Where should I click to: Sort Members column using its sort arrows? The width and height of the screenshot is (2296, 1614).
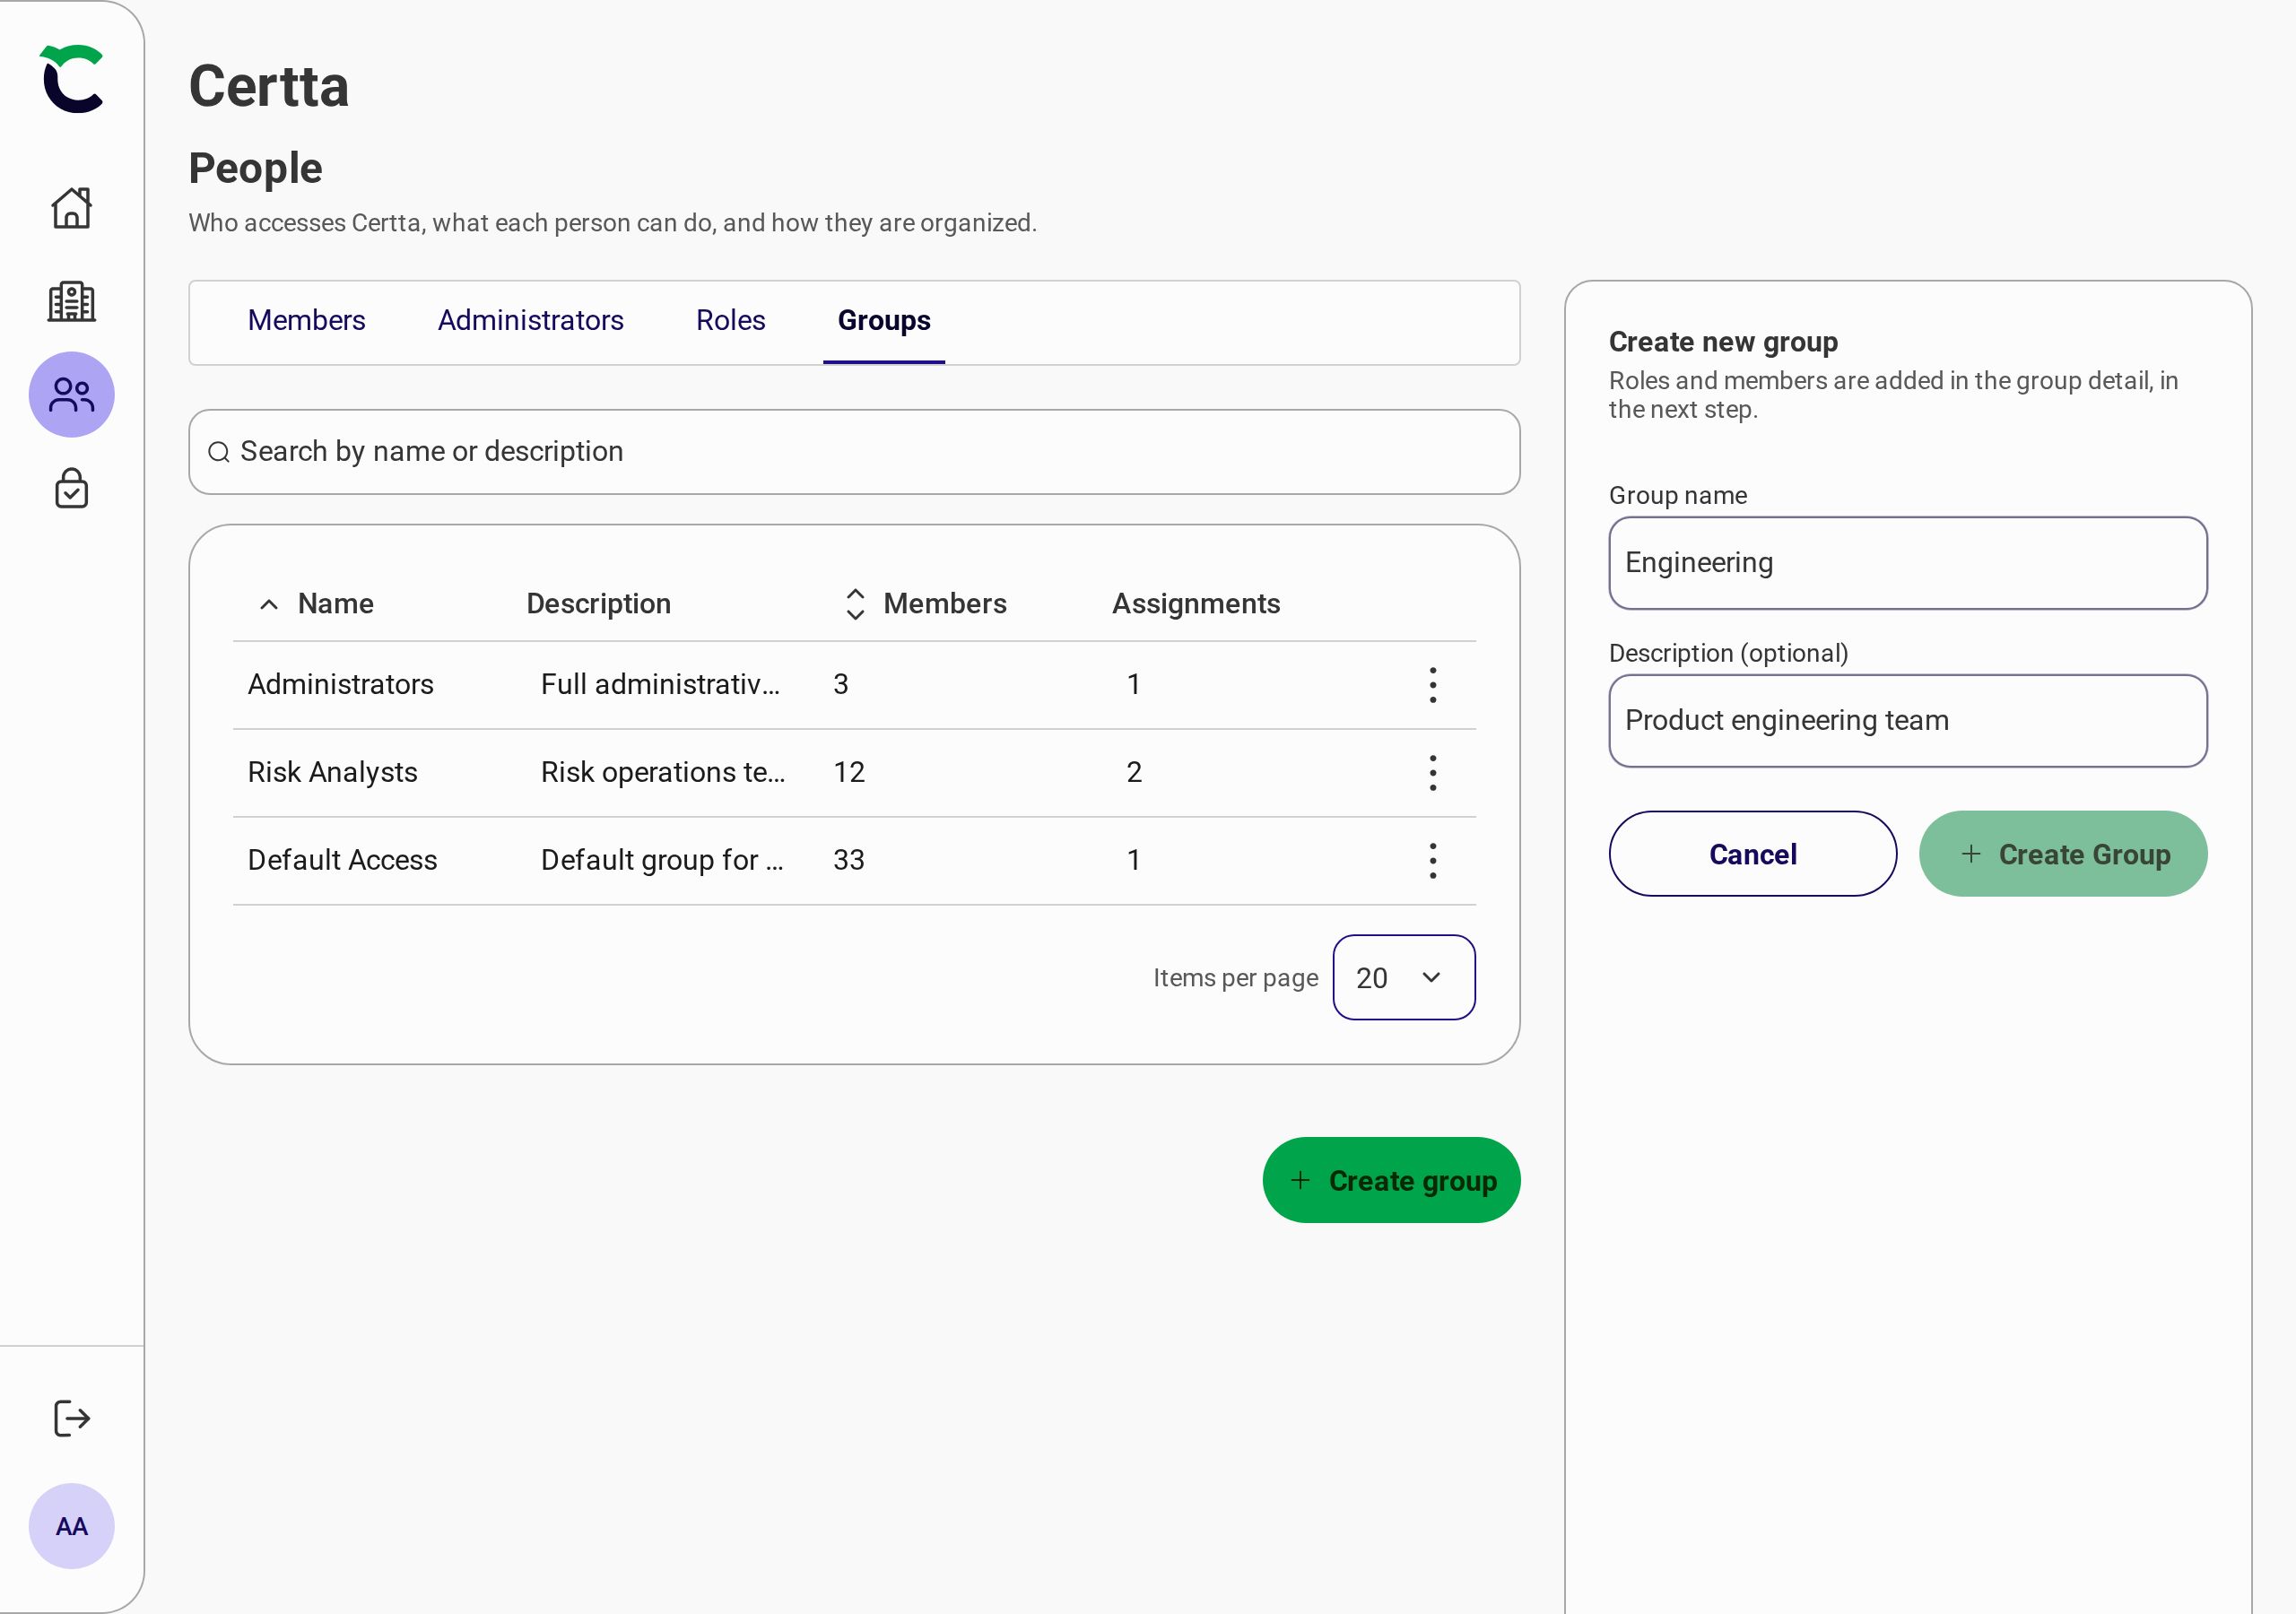[x=854, y=604]
